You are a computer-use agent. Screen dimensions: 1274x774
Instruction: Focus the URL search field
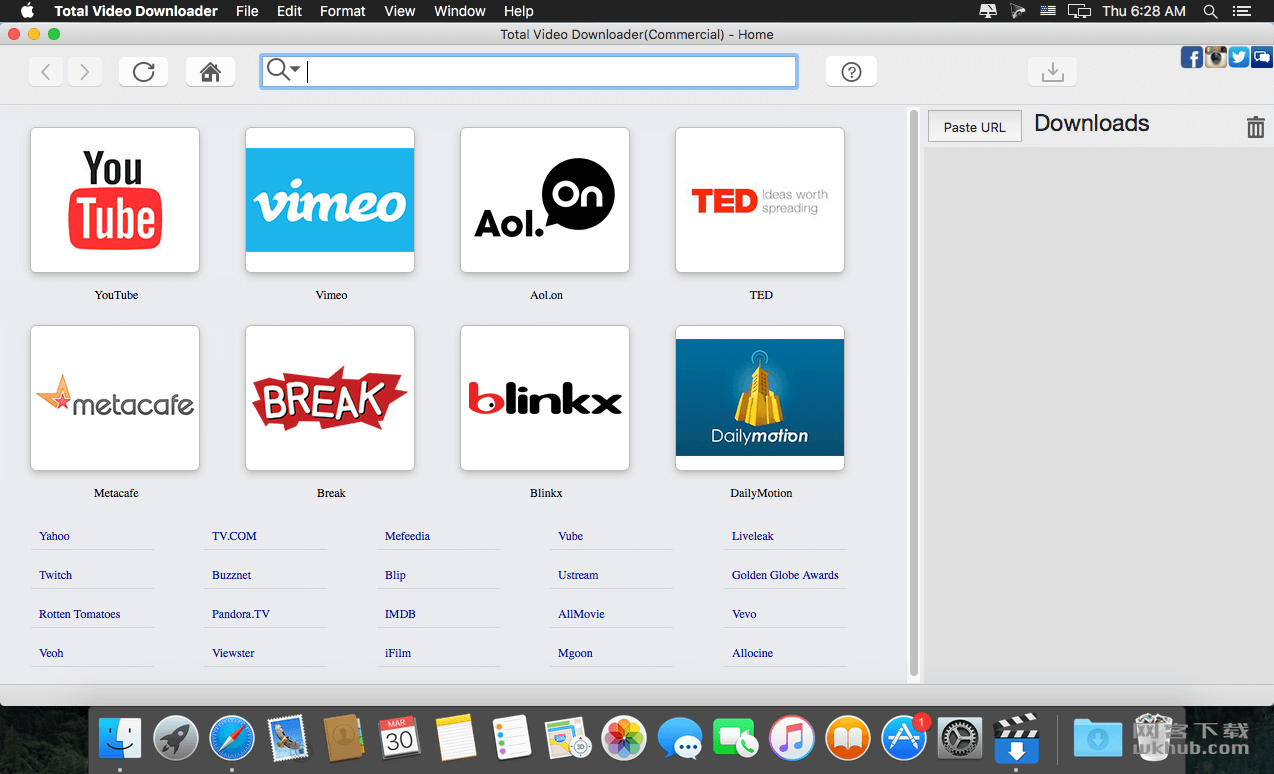tap(529, 71)
